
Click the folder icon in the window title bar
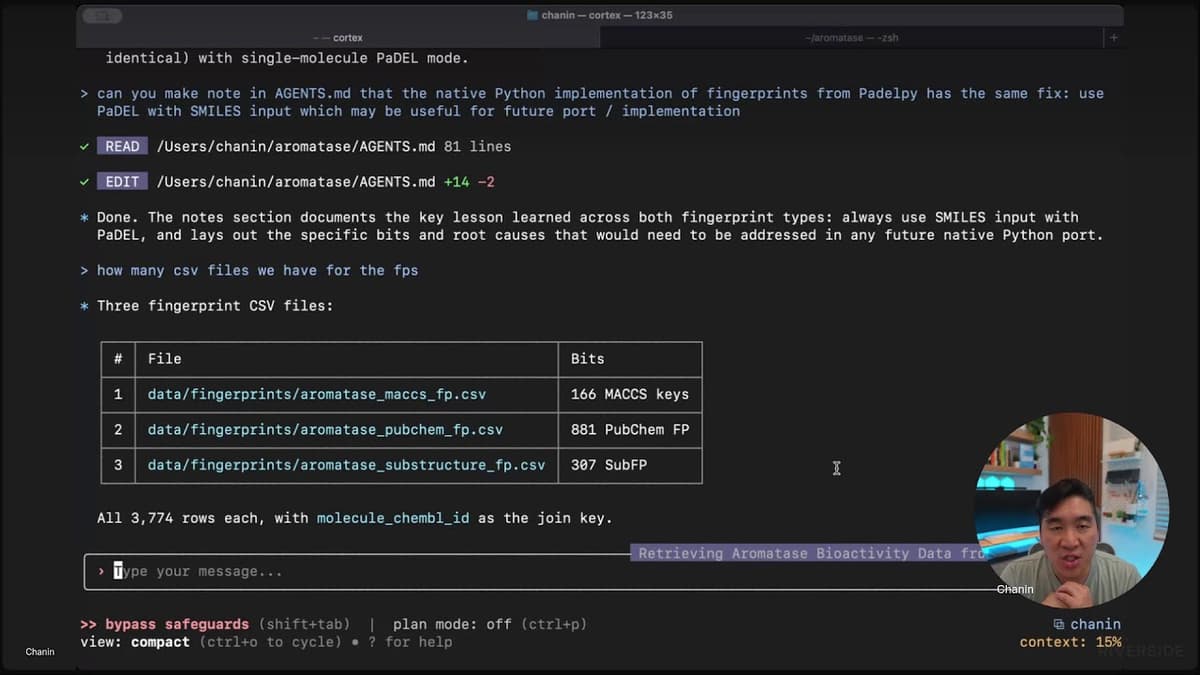coord(534,15)
